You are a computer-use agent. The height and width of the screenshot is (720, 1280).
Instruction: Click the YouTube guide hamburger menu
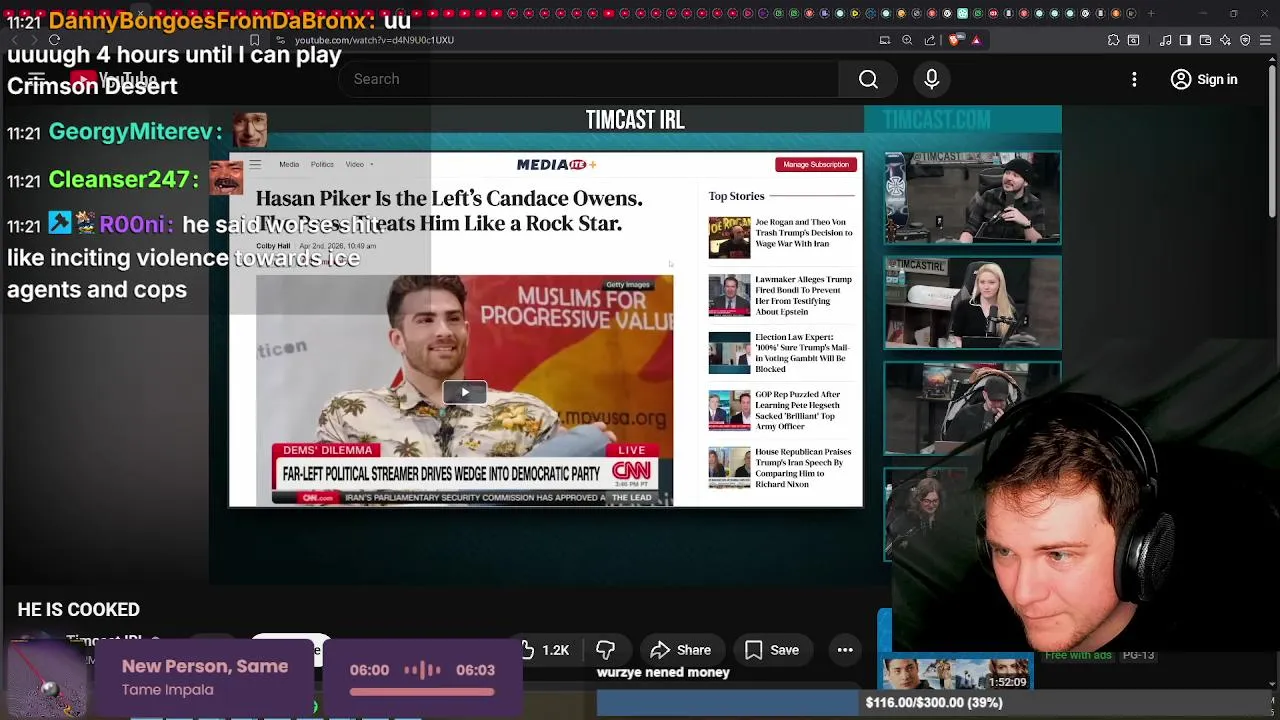point(36,79)
